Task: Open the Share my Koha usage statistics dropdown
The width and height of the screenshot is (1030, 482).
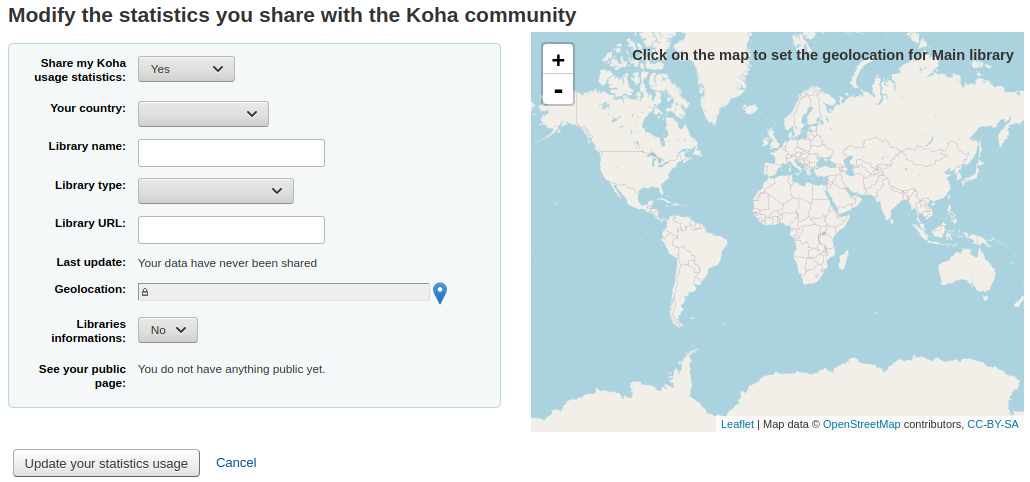Action: pos(186,69)
